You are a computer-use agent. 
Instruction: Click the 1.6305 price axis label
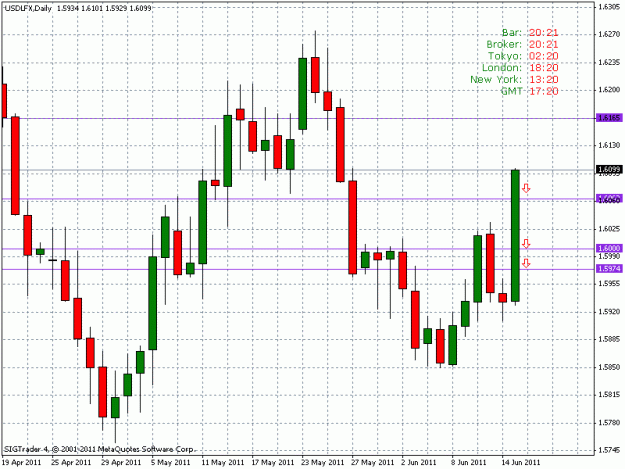click(610, 6)
